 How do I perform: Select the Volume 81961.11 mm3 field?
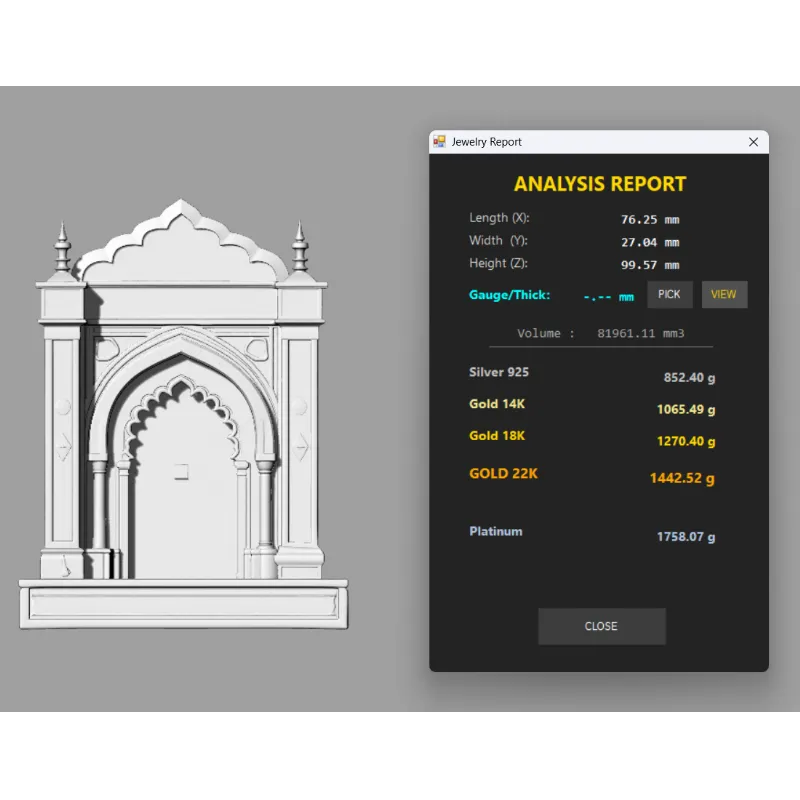[x=640, y=333]
